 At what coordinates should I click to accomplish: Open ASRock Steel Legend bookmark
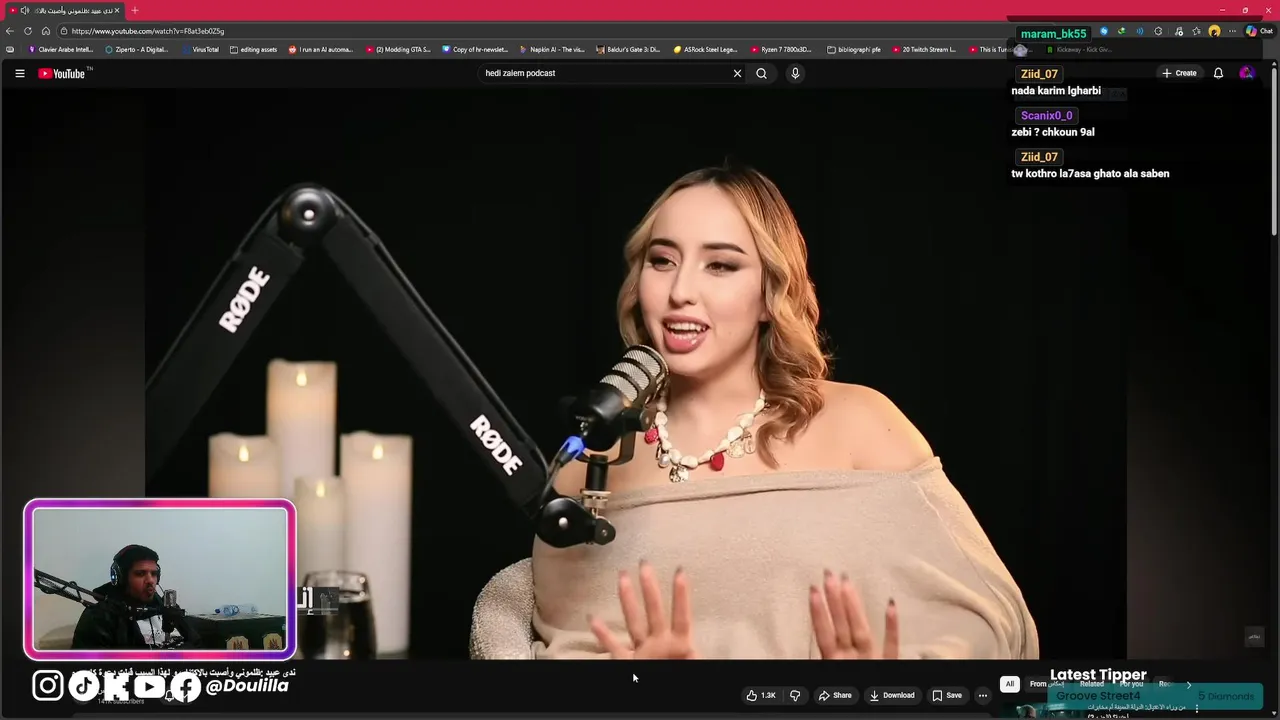click(x=706, y=49)
